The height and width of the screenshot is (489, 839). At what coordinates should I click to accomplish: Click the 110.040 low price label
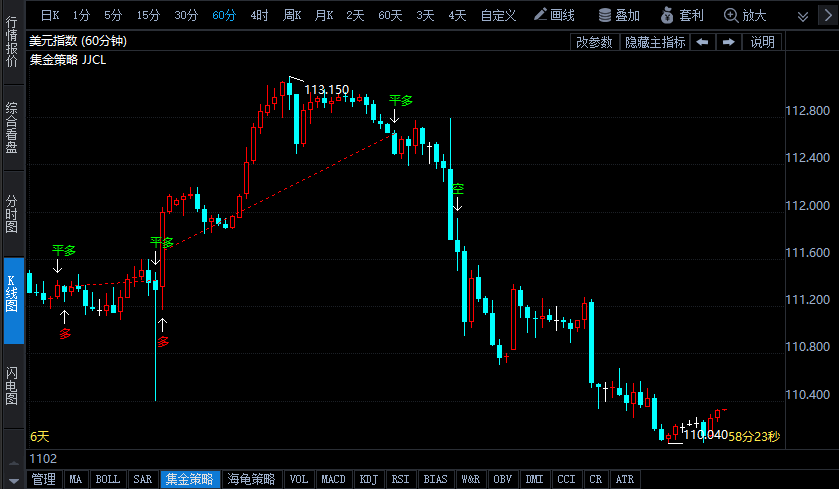pyautogui.click(x=706, y=434)
